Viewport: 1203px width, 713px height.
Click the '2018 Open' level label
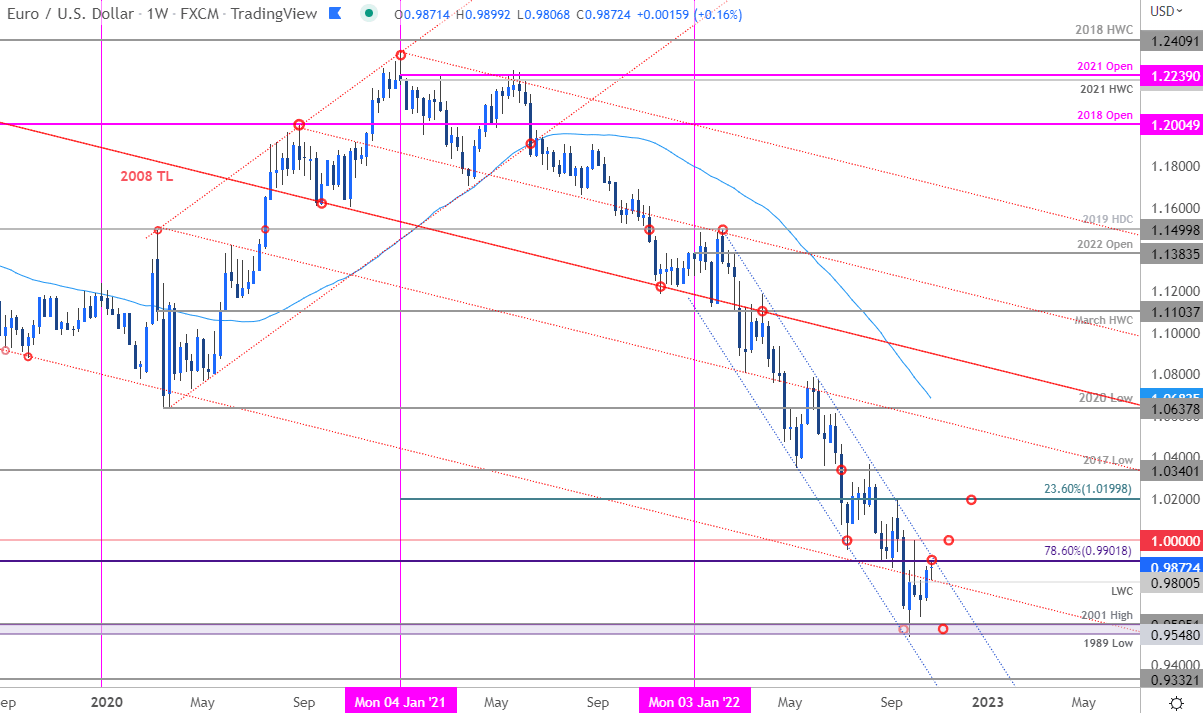[1106, 114]
